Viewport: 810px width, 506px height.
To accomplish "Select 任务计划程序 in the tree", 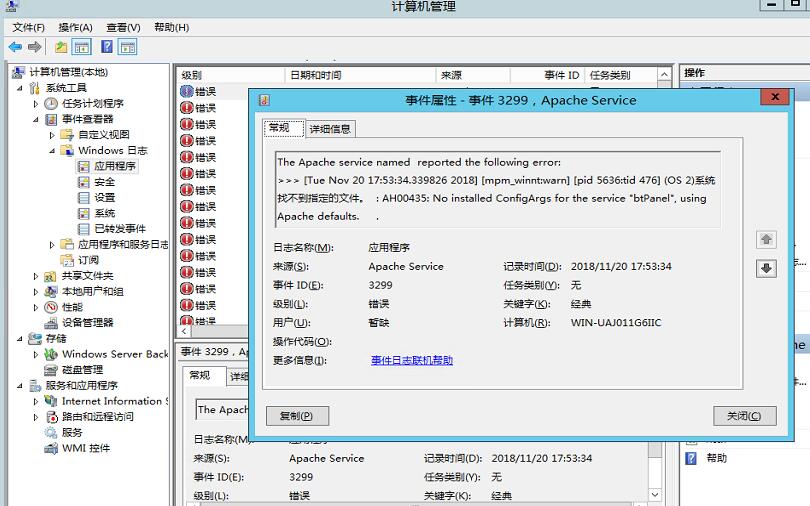I will 93,103.
